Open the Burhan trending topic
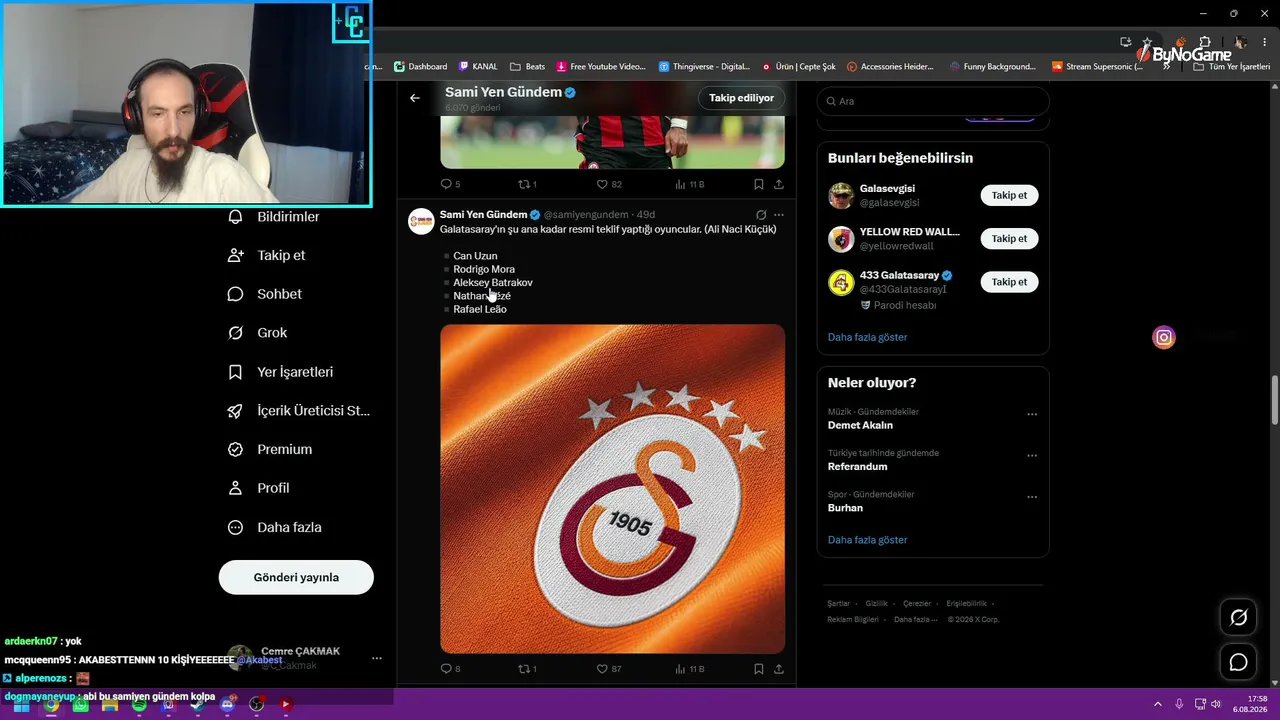 pos(845,508)
